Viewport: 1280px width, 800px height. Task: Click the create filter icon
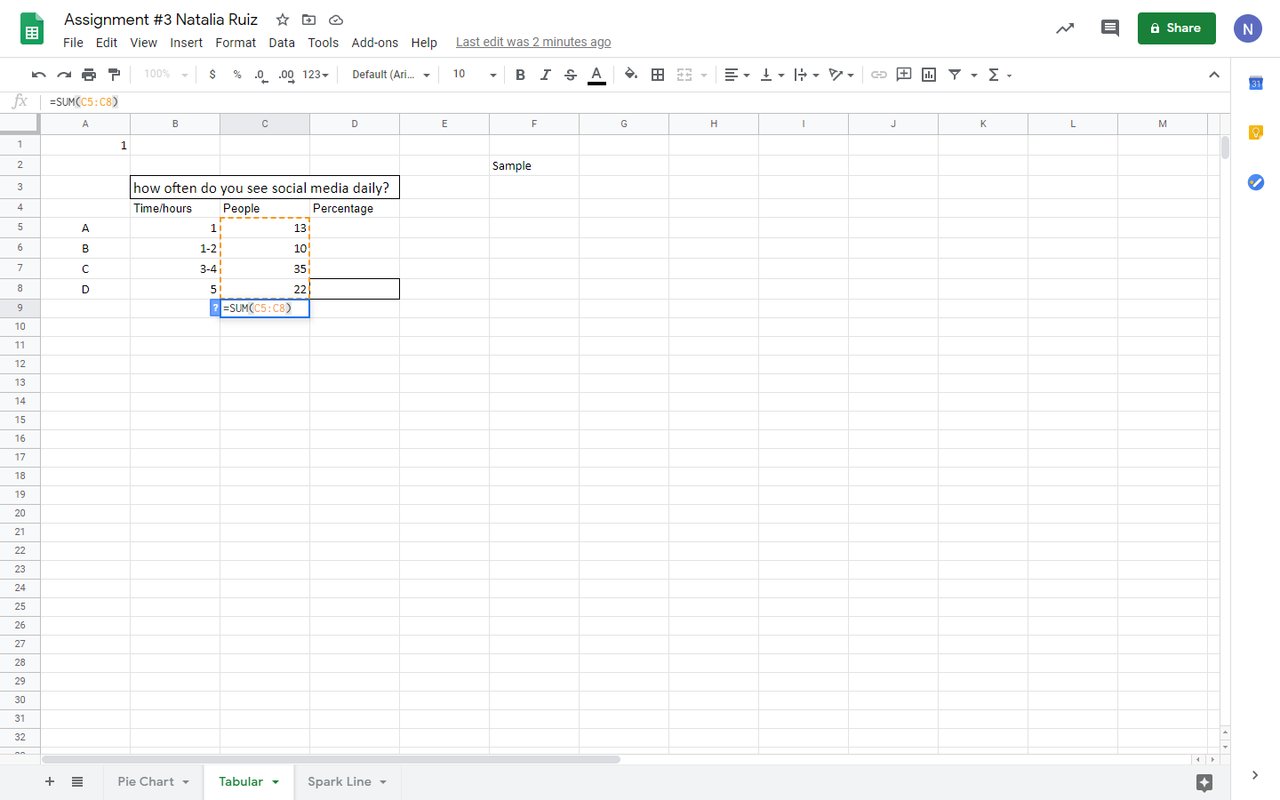tap(955, 75)
